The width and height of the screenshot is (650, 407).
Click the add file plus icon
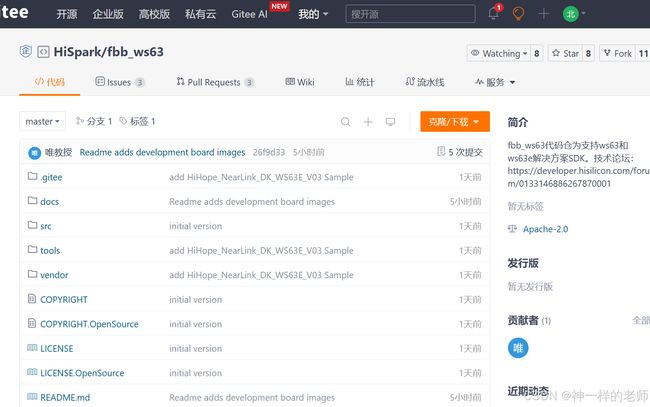[x=368, y=121]
